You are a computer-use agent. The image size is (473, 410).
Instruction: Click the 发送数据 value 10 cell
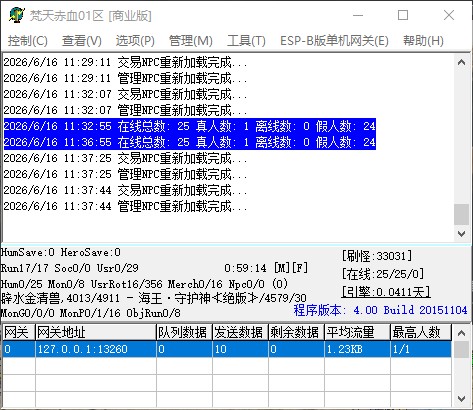click(240, 349)
